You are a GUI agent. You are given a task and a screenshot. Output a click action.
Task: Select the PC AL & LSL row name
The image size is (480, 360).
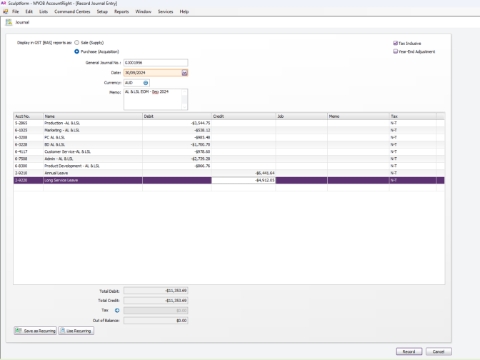[55, 138]
